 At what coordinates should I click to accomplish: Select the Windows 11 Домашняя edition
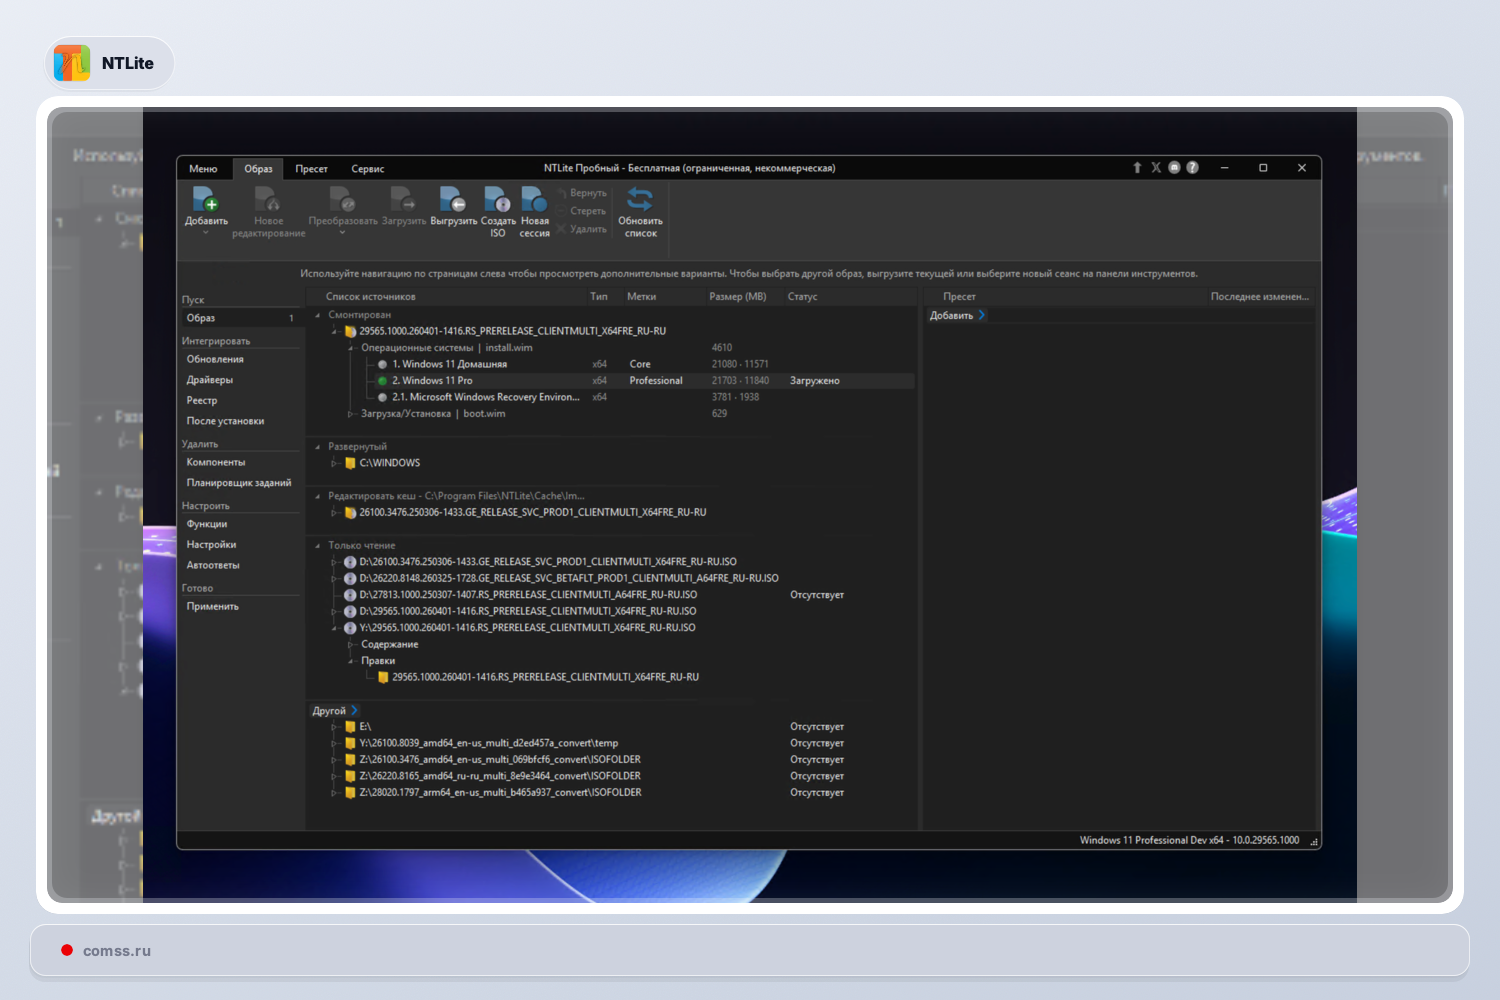448,364
